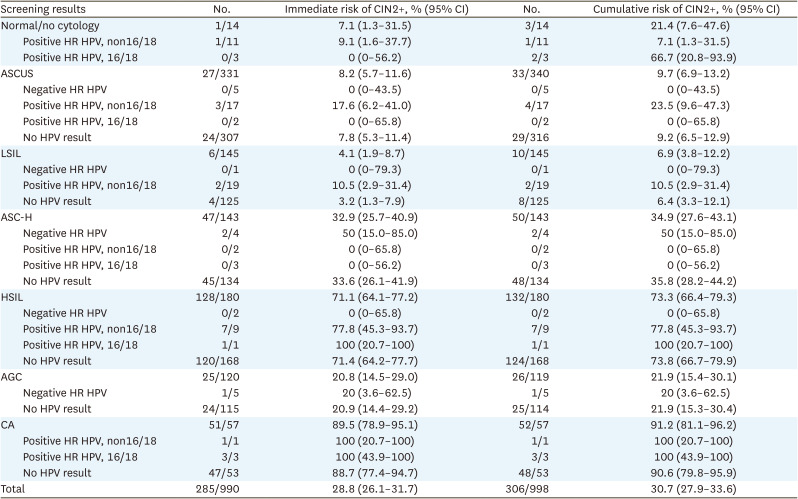Viewport: 798px width, 499px height.
Task: Click the 'CA' row label
Action: [x=14, y=423]
